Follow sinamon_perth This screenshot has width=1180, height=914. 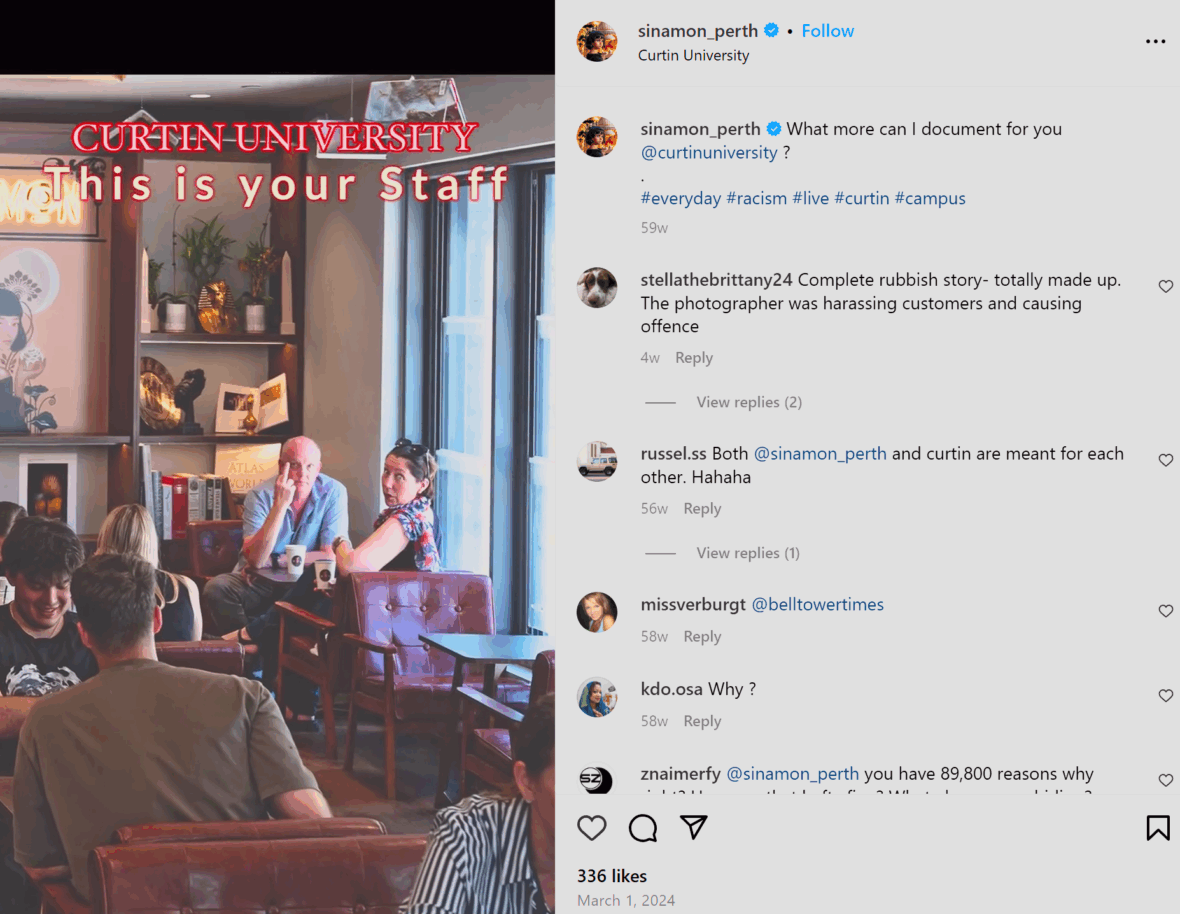827,31
